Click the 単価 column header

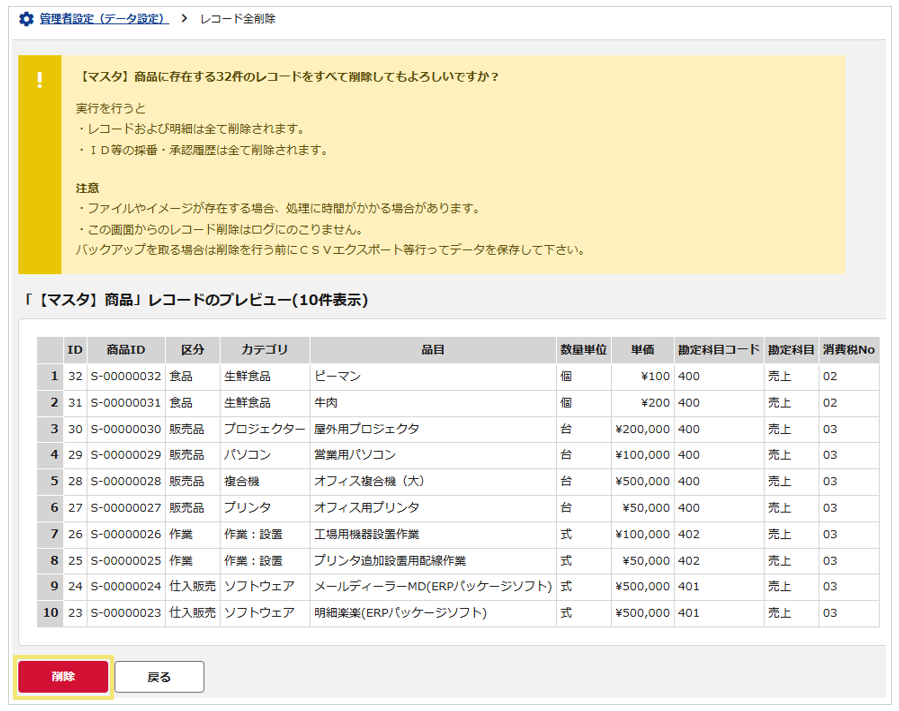pos(643,350)
